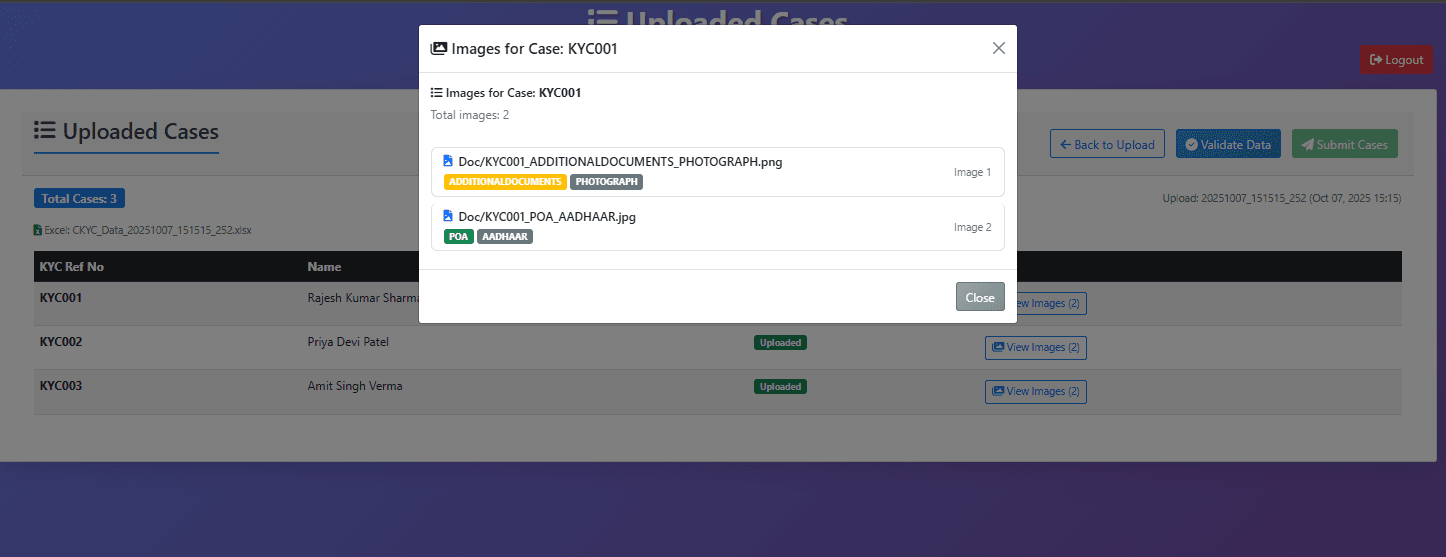Image resolution: width=1446 pixels, height=557 pixels.
Task: Click the images icon in KYC002's View Images button
Action: pyautogui.click(x=998, y=348)
